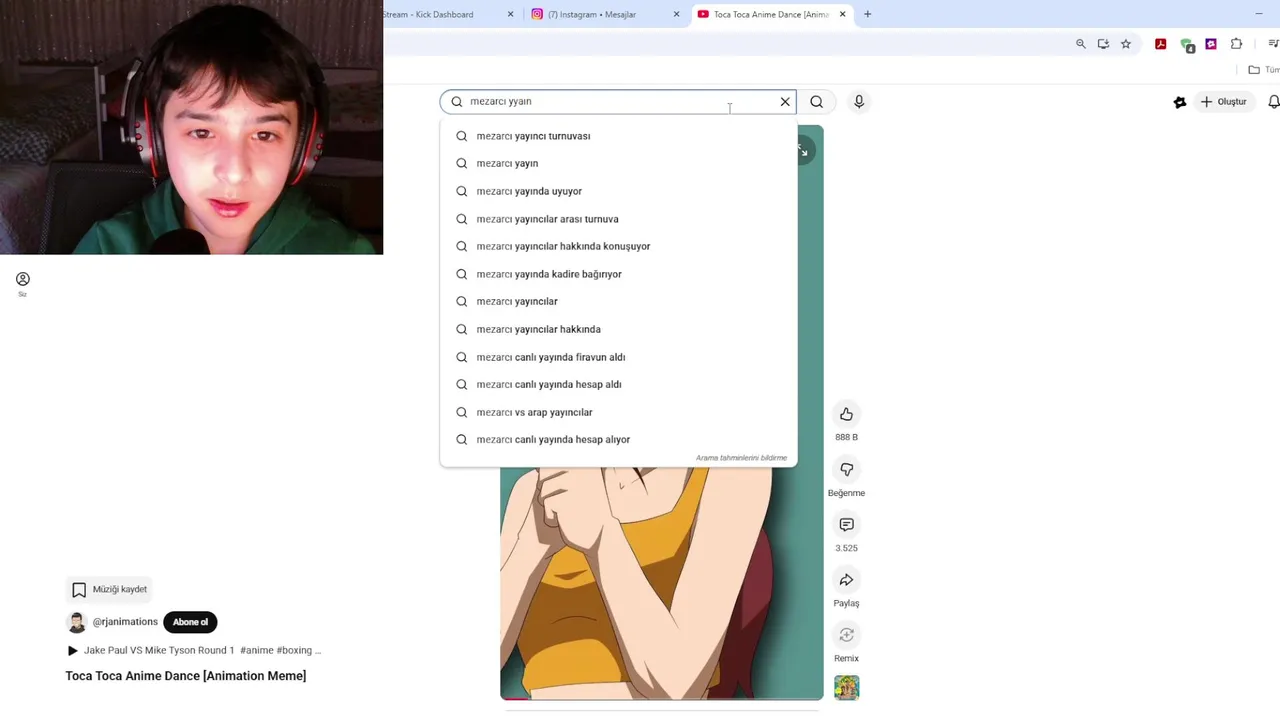Bookmark this page with star icon
1280x720 pixels.
pos(1126,44)
